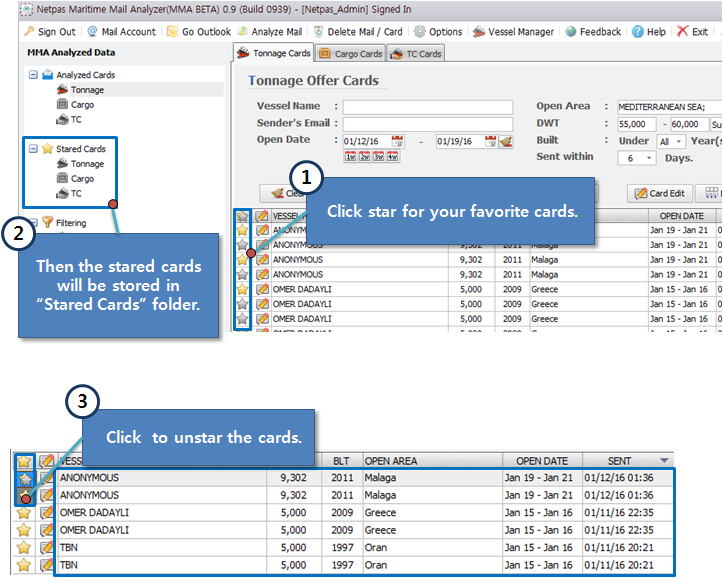723x578 pixels.
Task: Click edit-pencil column header in upper table
Action: tap(262, 216)
